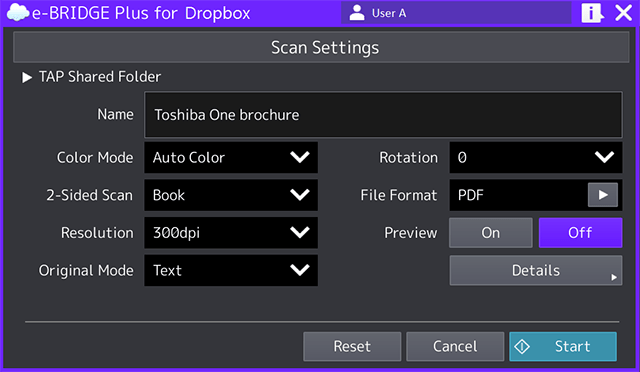Cancel the scan settings
640x372 pixels.
coord(455,346)
